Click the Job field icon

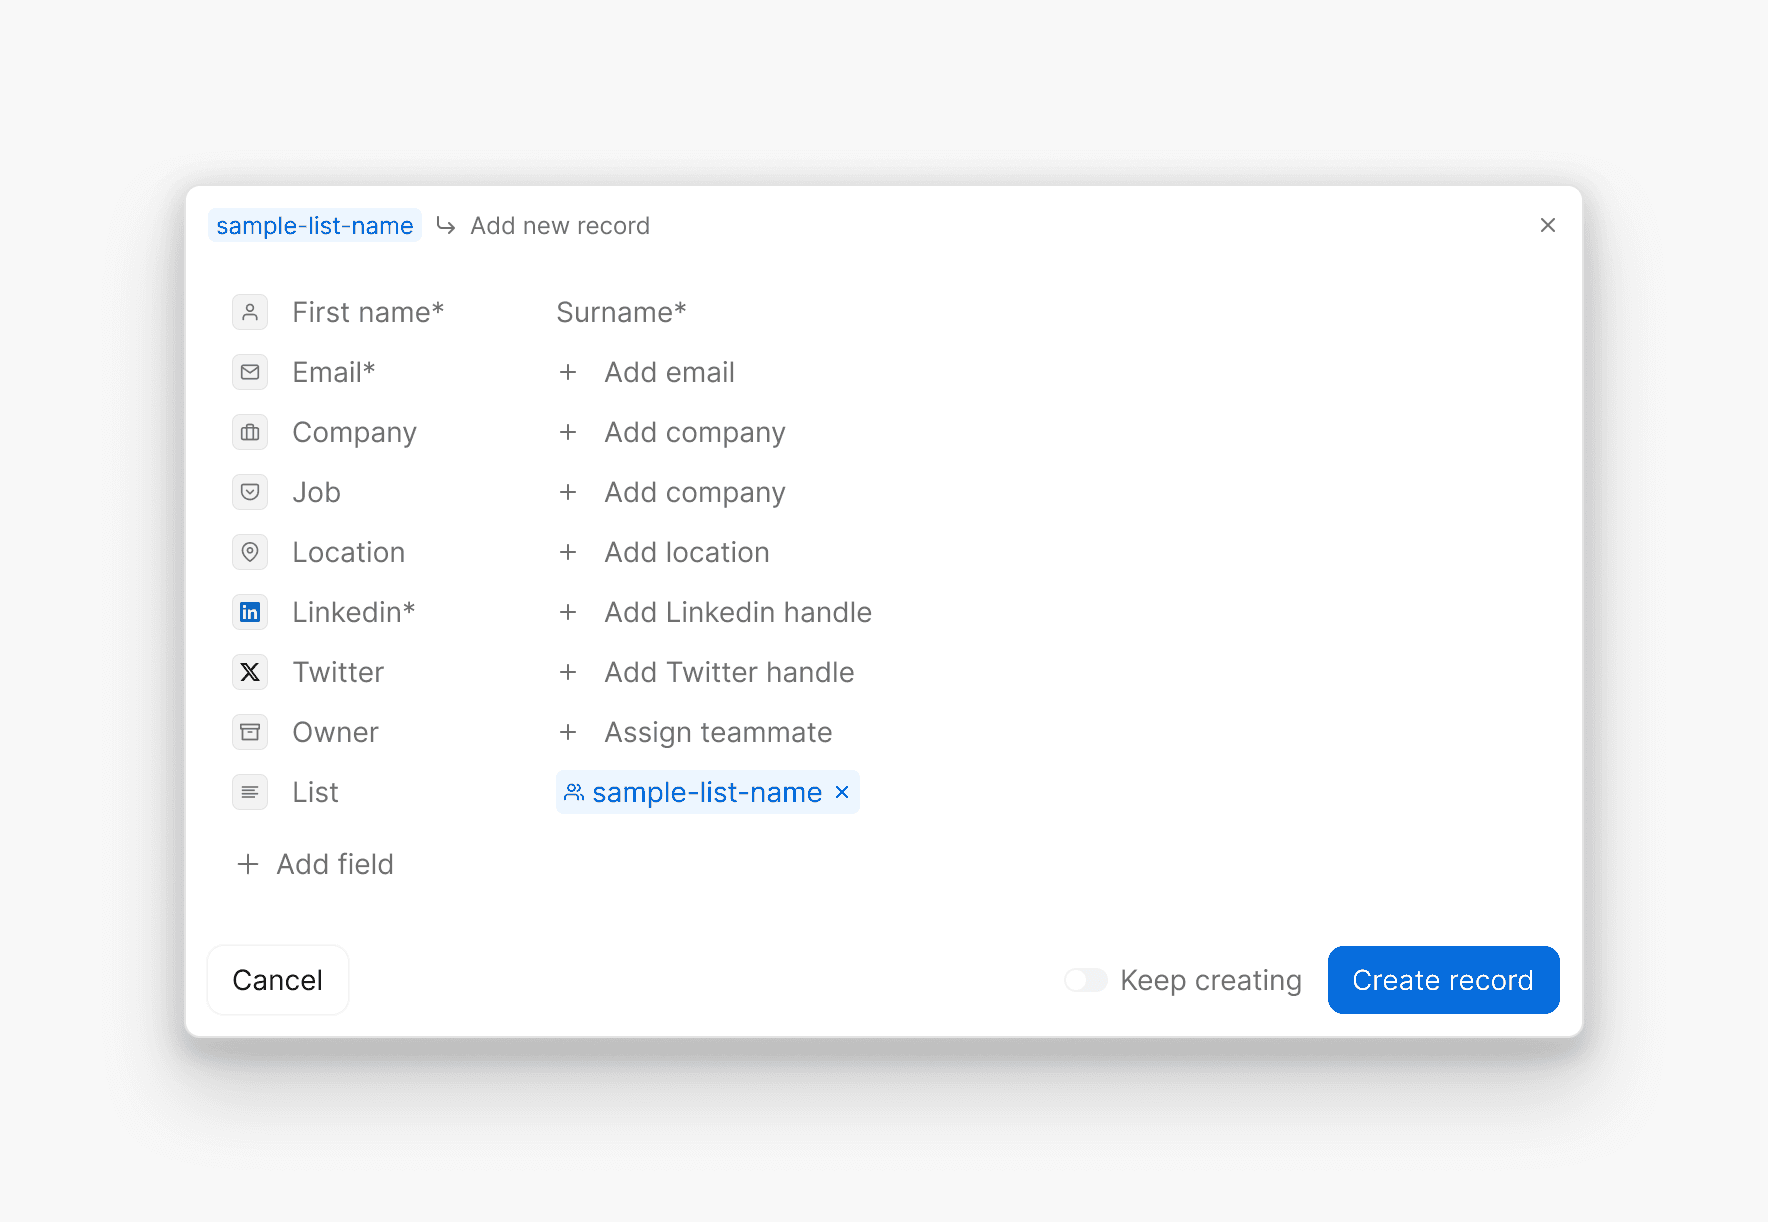coord(250,492)
